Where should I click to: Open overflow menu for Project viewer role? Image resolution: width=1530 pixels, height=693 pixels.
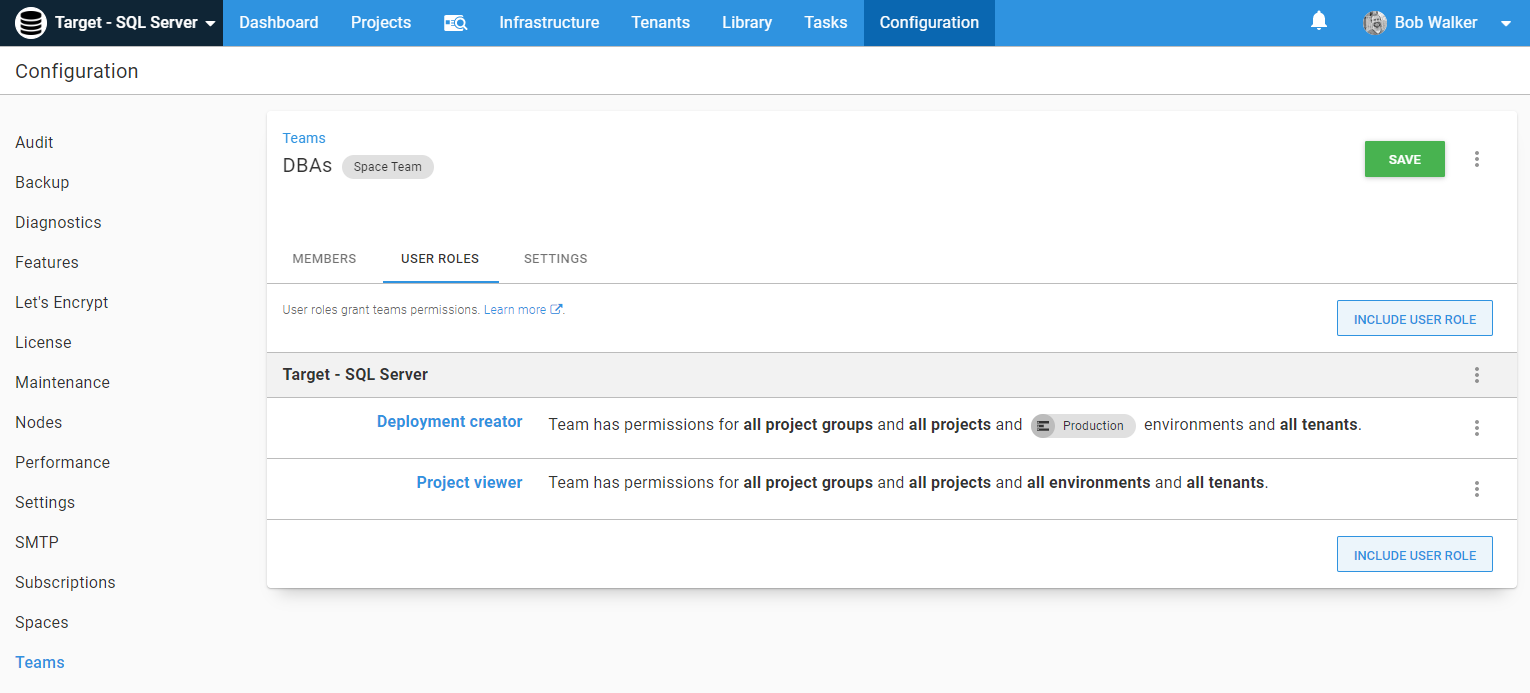(x=1476, y=489)
